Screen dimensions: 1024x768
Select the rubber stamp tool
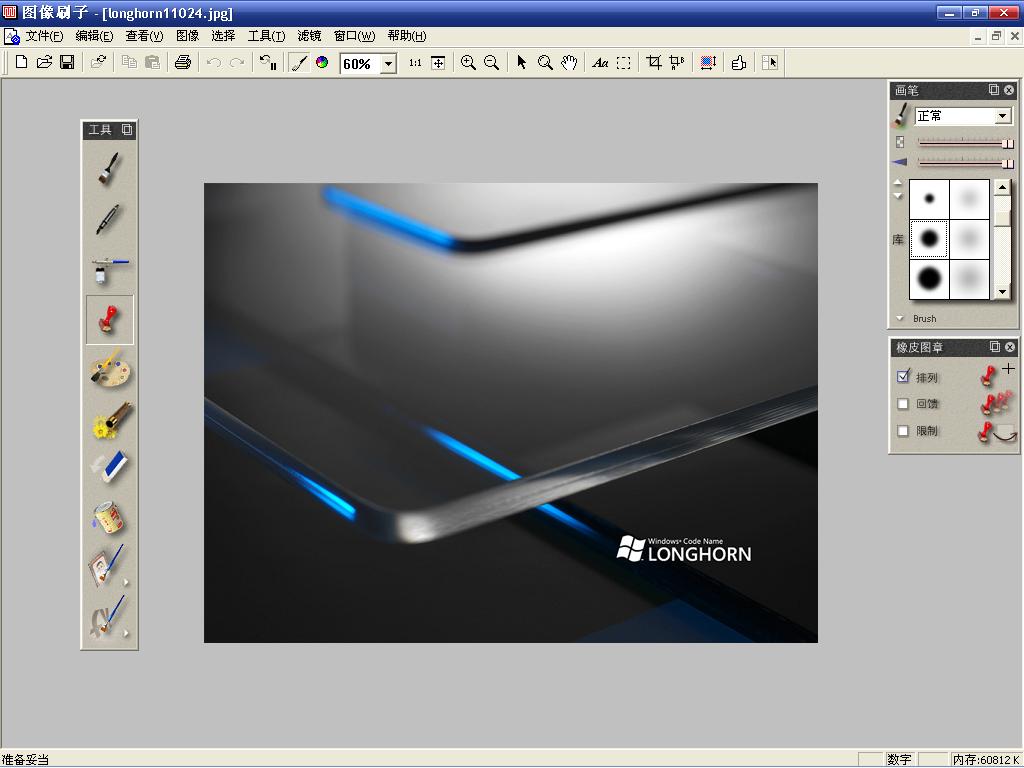click(x=109, y=319)
